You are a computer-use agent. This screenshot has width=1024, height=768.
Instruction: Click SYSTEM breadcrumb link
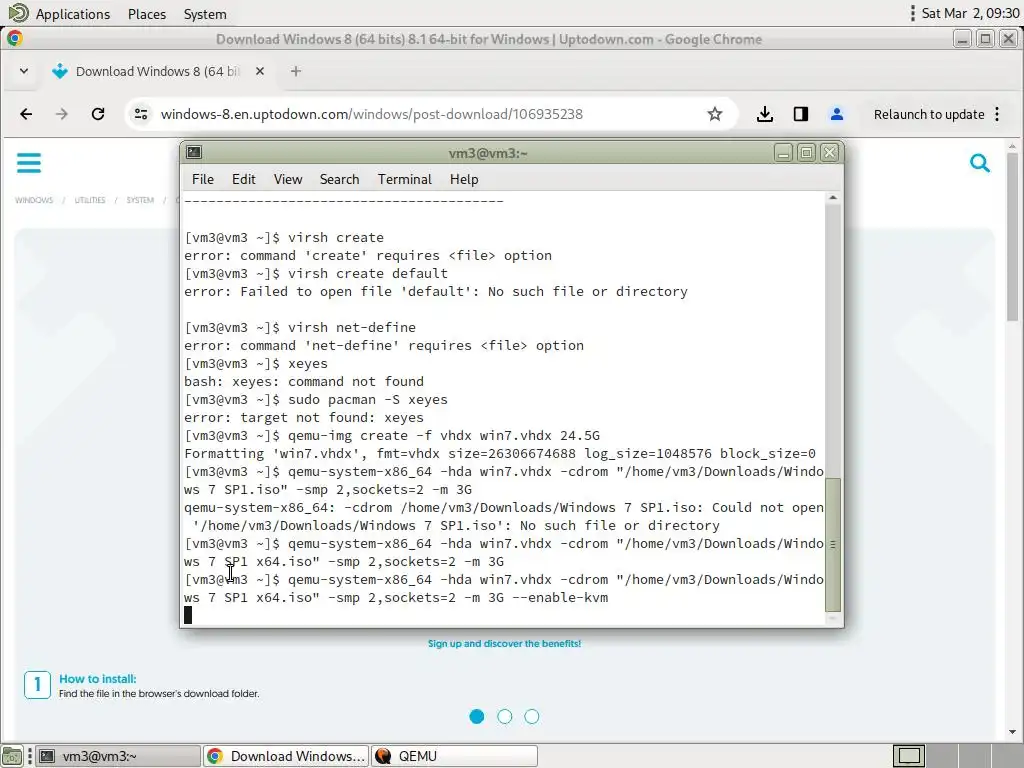tap(140, 200)
